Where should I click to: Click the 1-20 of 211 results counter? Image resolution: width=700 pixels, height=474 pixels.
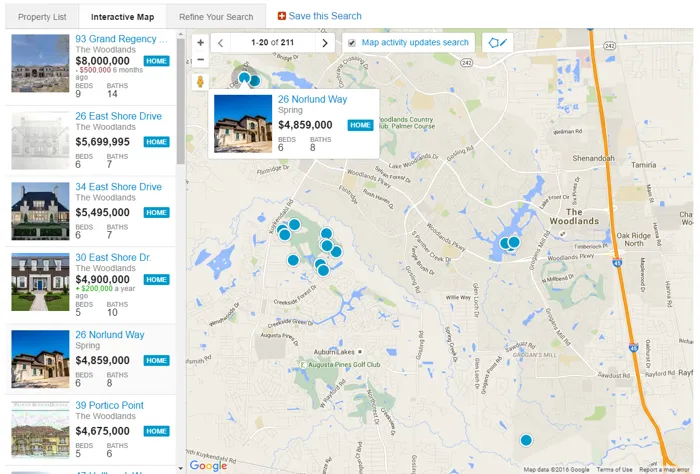[x=272, y=43]
